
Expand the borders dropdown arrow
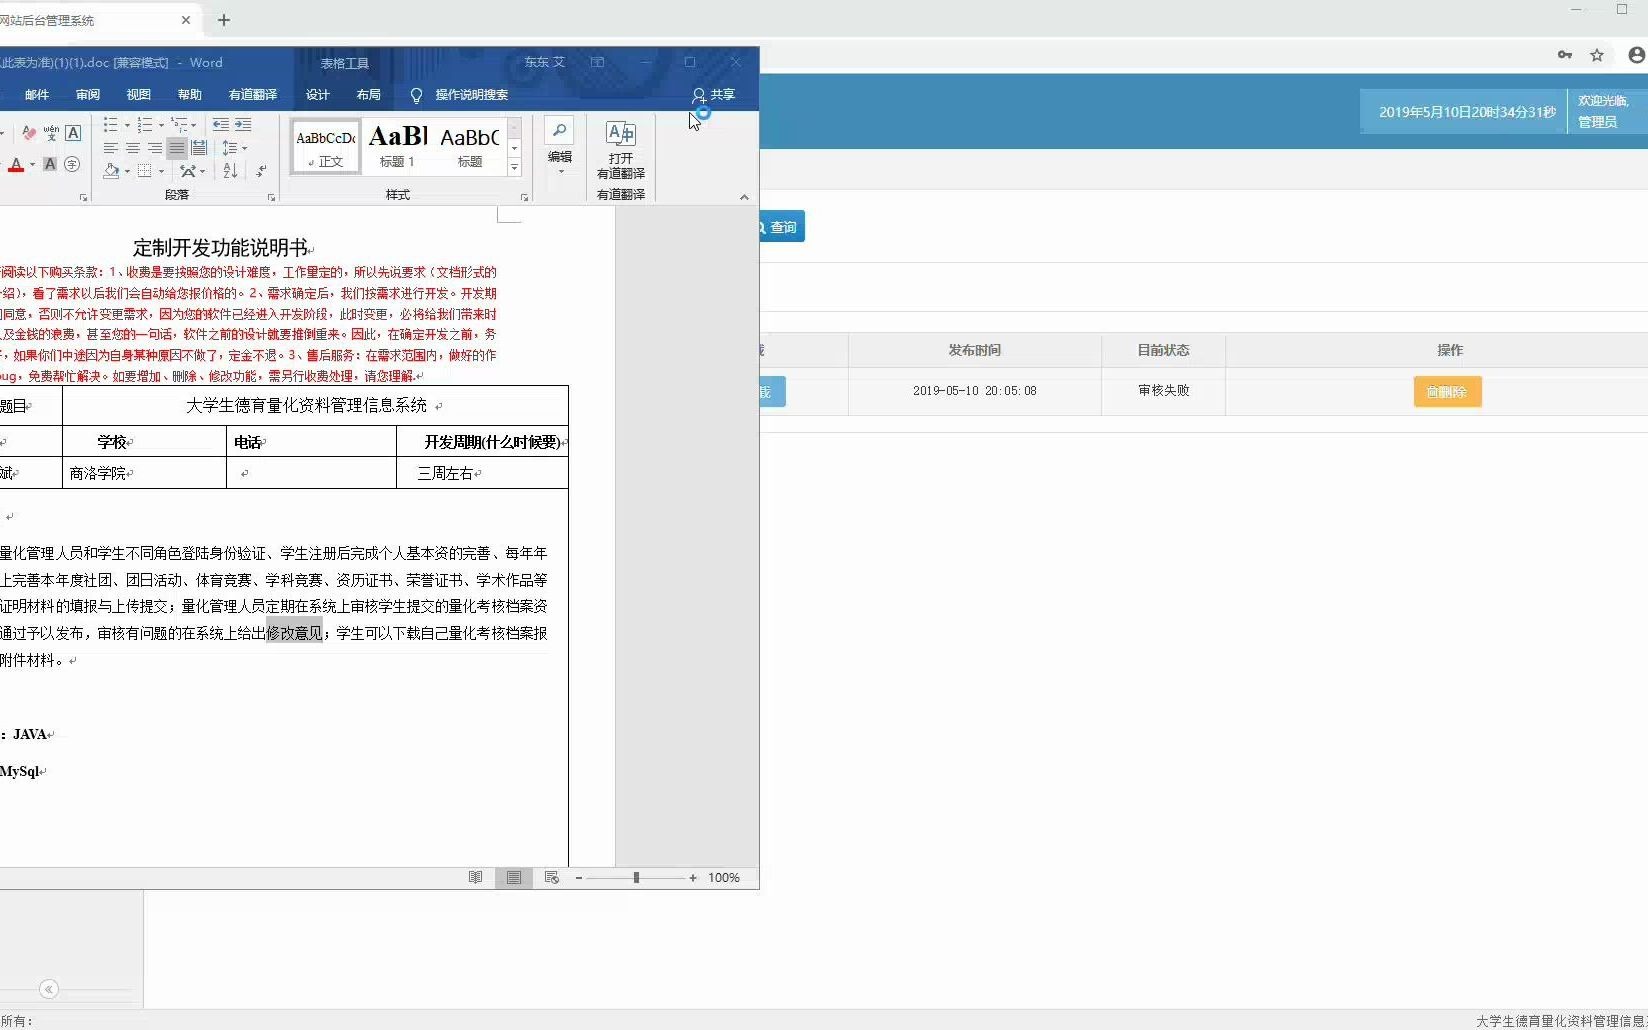coord(161,171)
